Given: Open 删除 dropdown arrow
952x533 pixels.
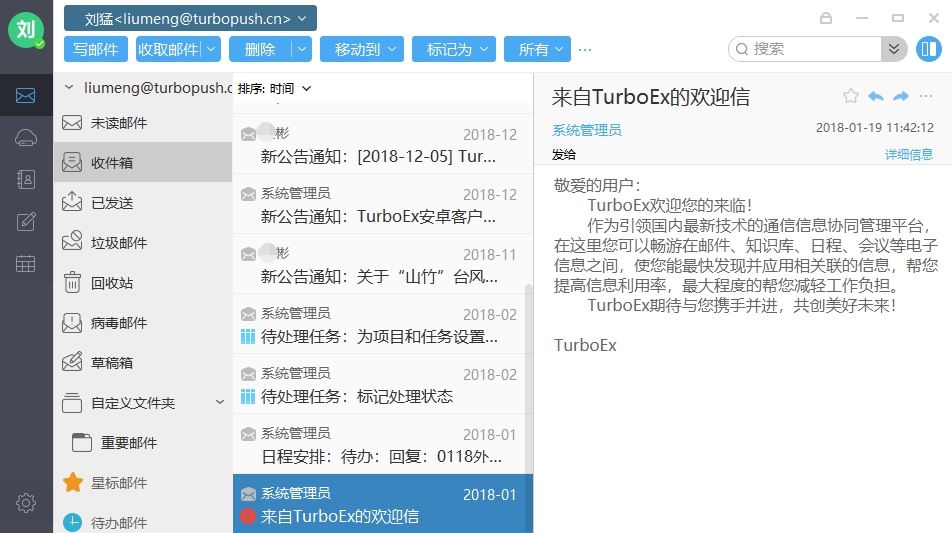Looking at the screenshot, I should tap(302, 49).
